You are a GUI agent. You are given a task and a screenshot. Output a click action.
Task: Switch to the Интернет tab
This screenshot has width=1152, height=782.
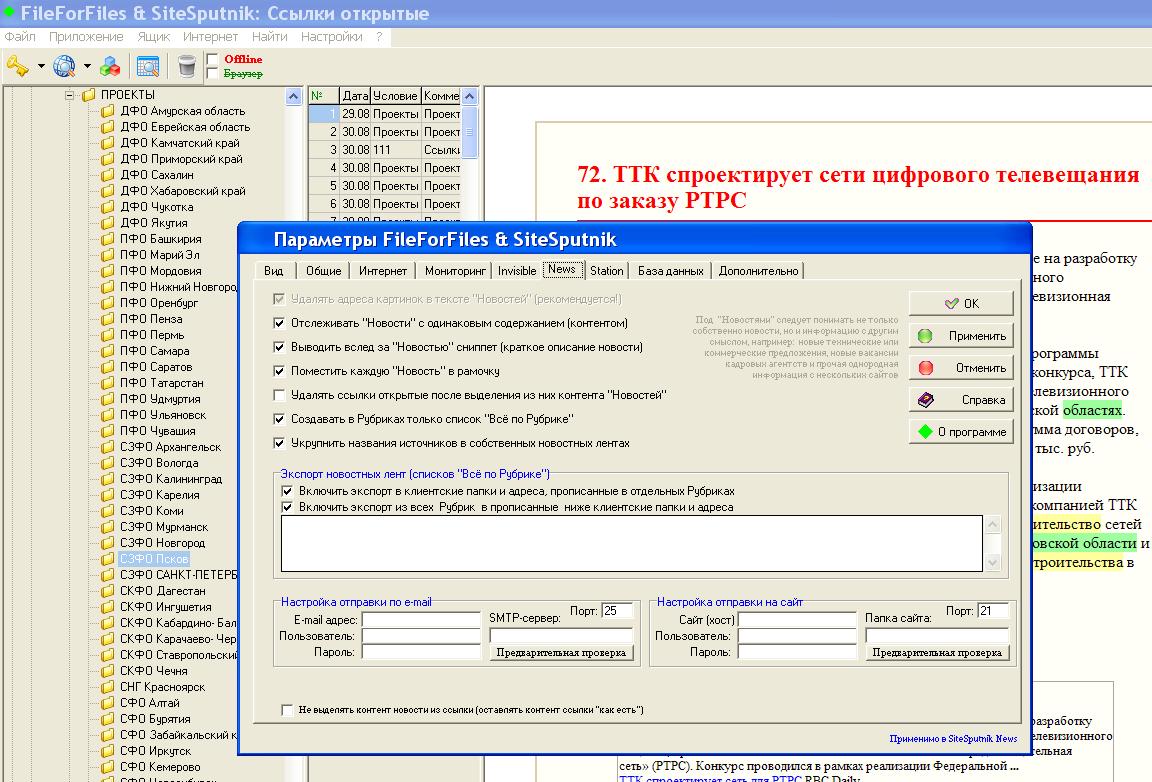click(x=383, y=270)
